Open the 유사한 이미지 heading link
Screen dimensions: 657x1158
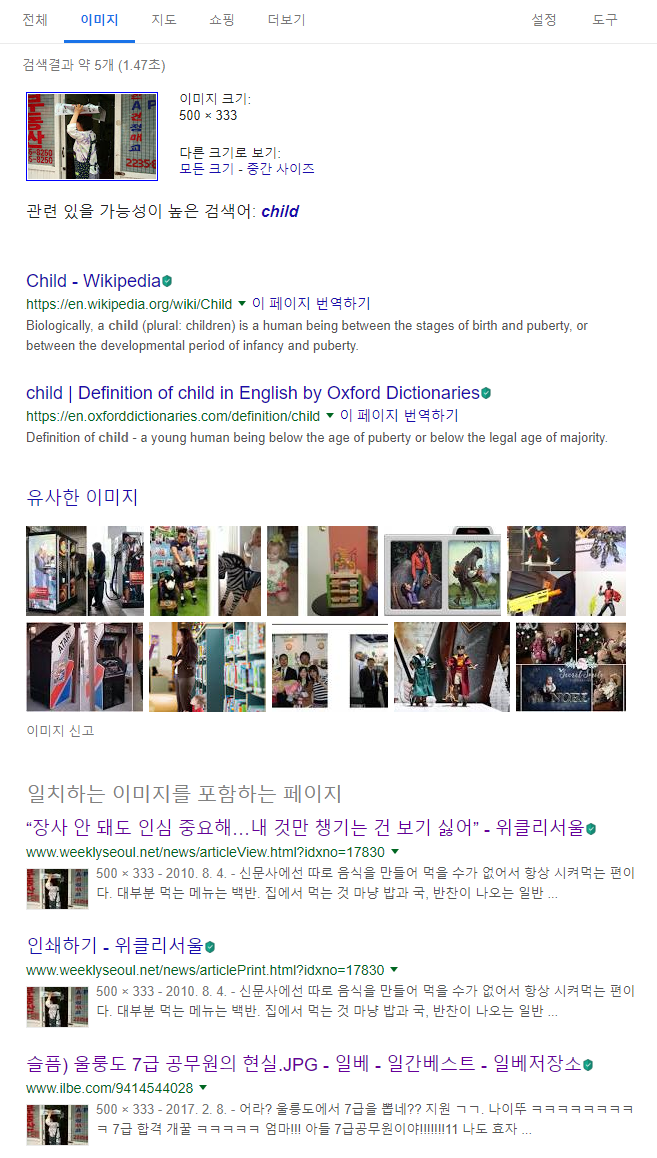tap(82, 497)
